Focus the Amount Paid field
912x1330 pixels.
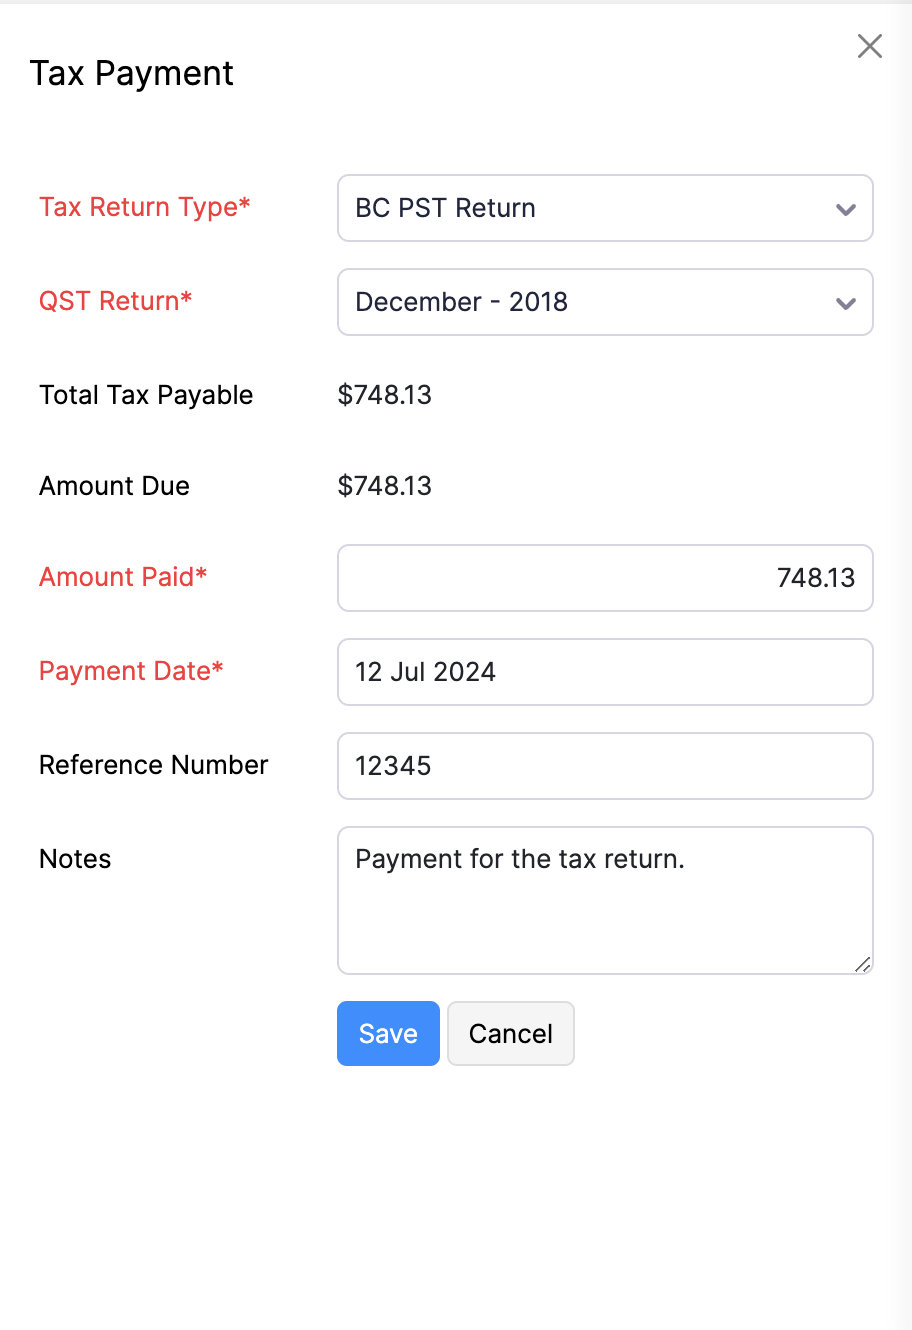pyautogui.click(x=605, y=578)
